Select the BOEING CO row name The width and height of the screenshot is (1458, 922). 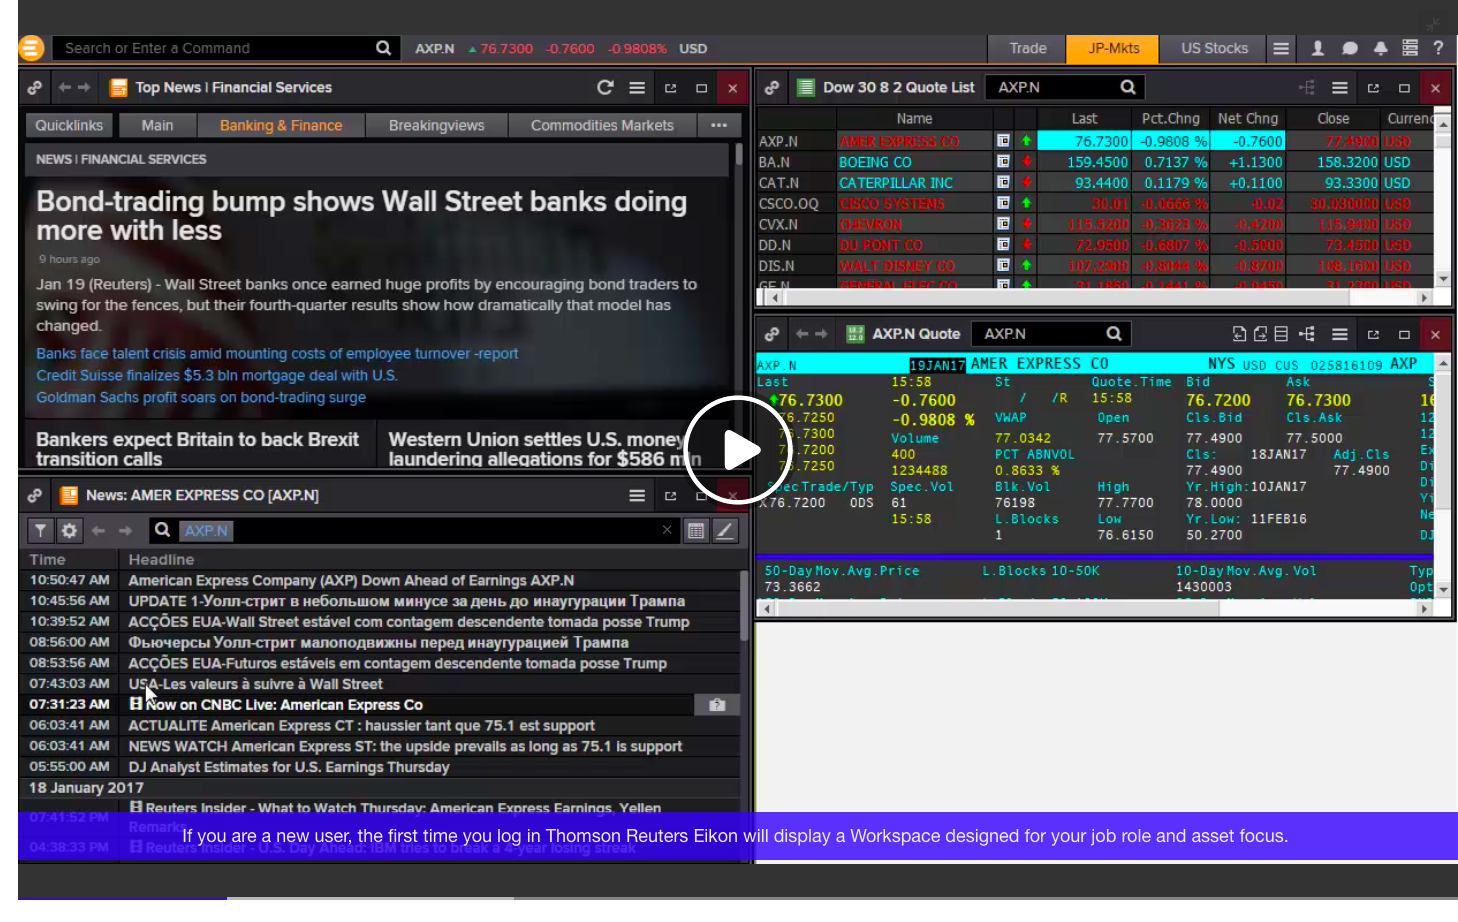[875, 162]
